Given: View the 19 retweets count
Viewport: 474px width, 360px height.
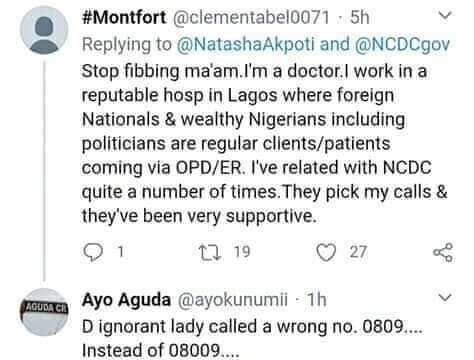Looking at the screenshot, I should pos(242,252).
